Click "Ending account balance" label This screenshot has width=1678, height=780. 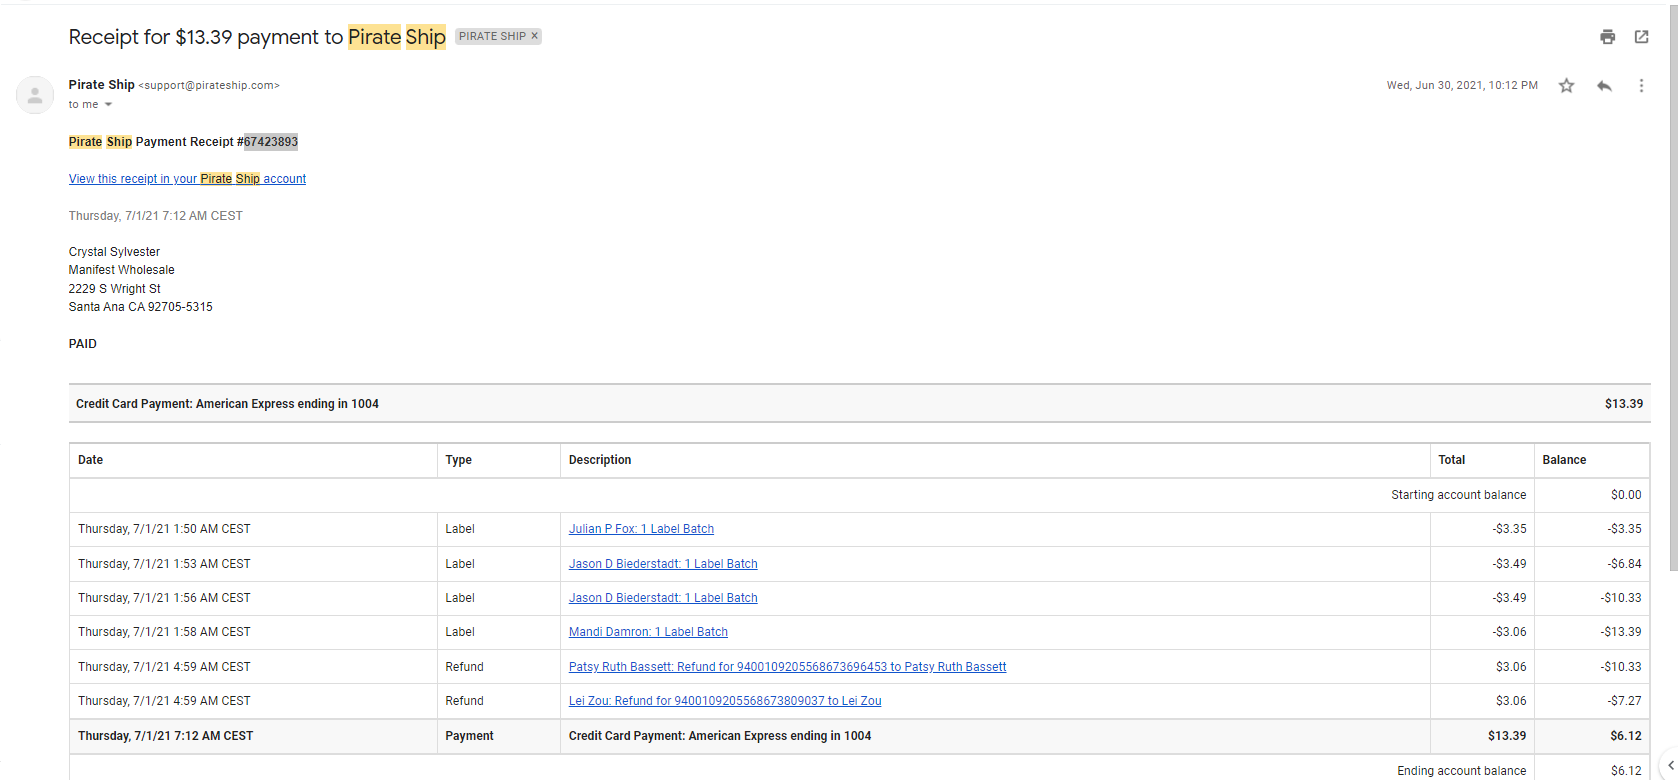click(1462, 771)
